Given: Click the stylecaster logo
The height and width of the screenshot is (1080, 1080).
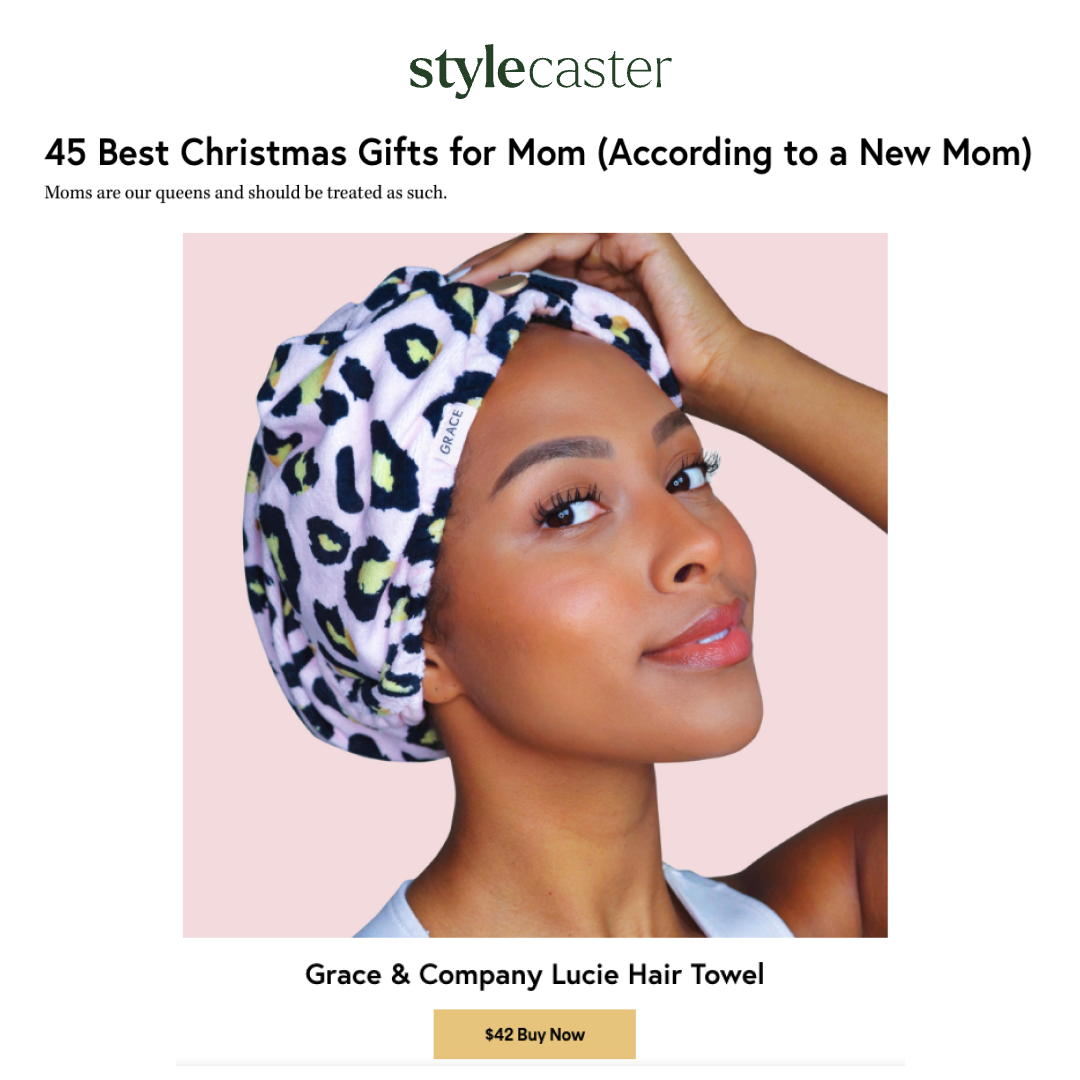Looking at the screenshot, I should pyautogui.click(x=540, y=69).
